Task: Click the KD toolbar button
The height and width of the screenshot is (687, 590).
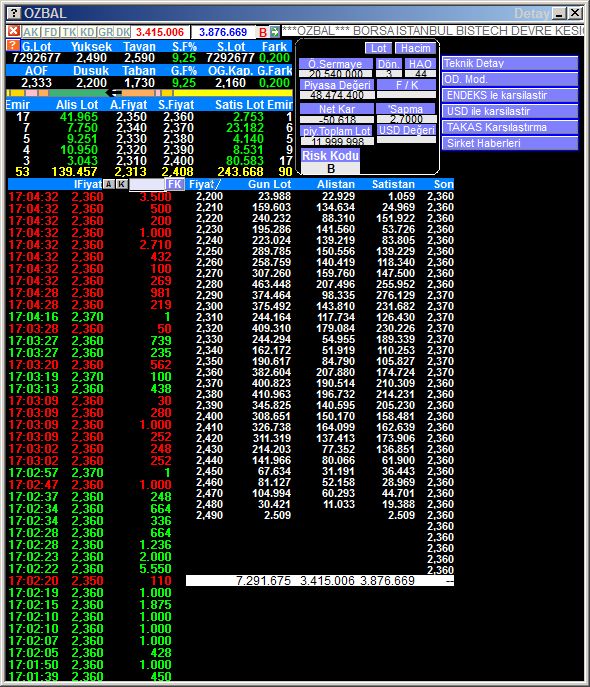Action: click(88, 32)
